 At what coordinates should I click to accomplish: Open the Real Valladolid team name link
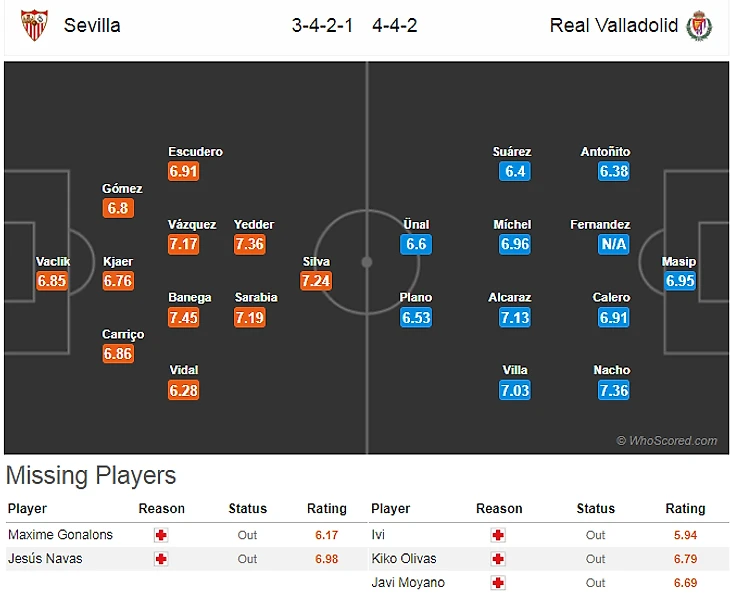point(614,25)
